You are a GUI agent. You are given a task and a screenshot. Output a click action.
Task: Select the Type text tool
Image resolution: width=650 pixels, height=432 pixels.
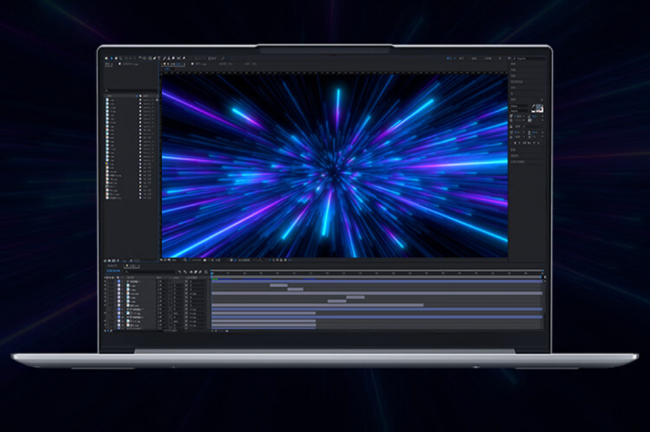tap(159, 58)
